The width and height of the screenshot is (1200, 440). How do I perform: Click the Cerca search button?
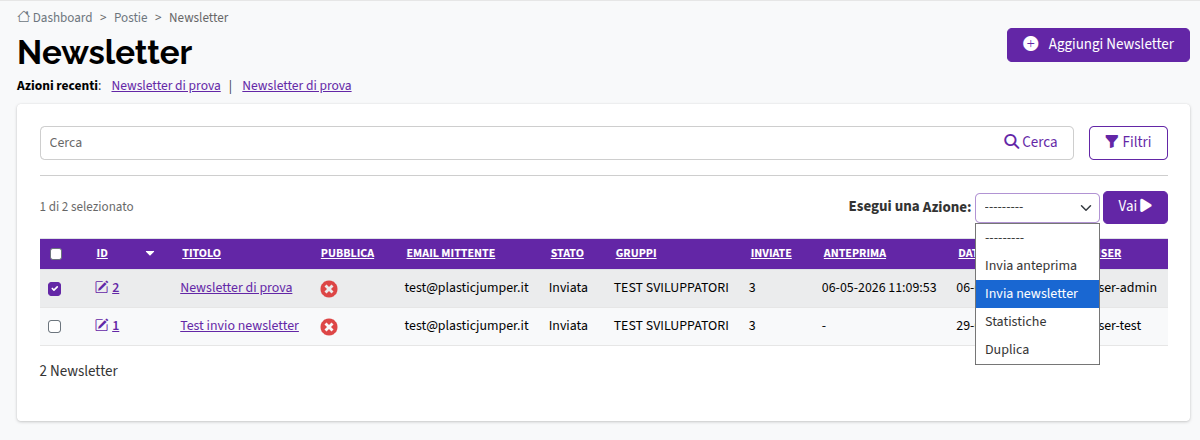point(1031,142)
